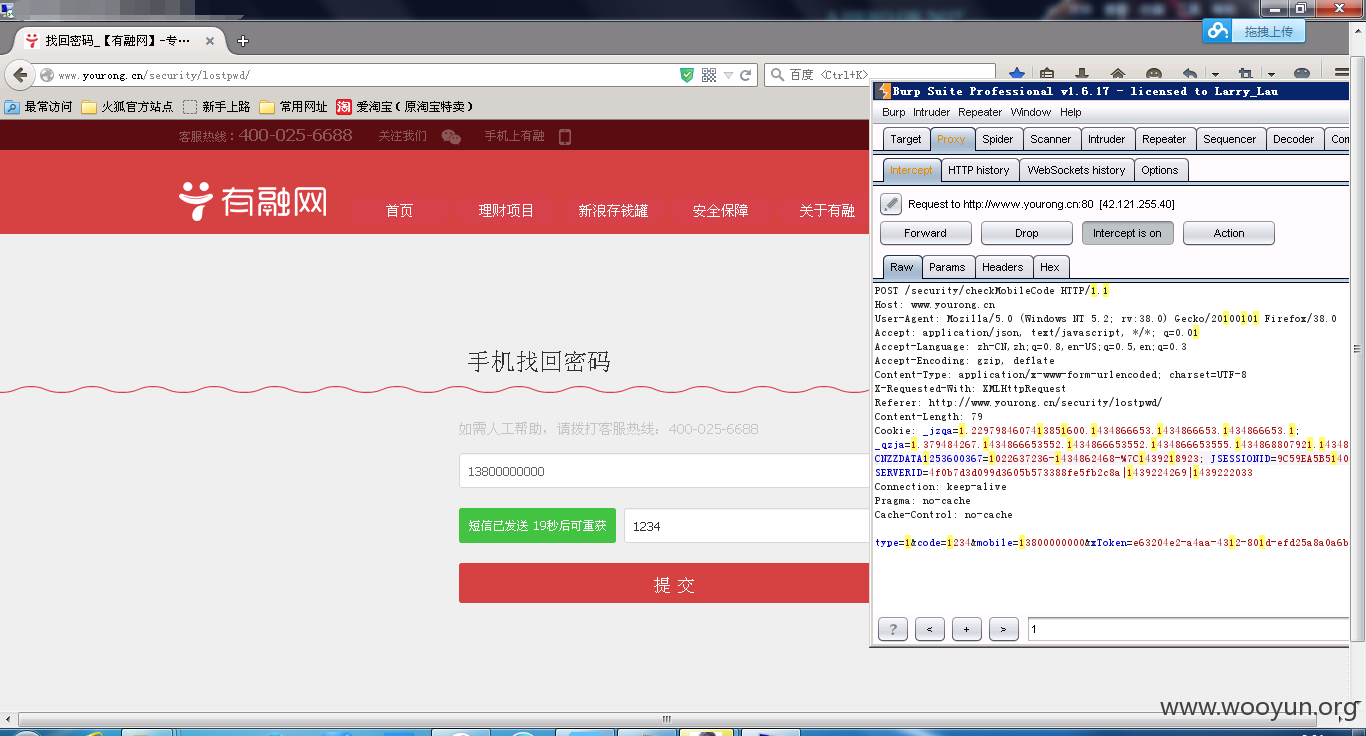Open the 最常访问 bookmark folder
The width and height of the screenshot is (1366, 736).
[x=39, y=106]
